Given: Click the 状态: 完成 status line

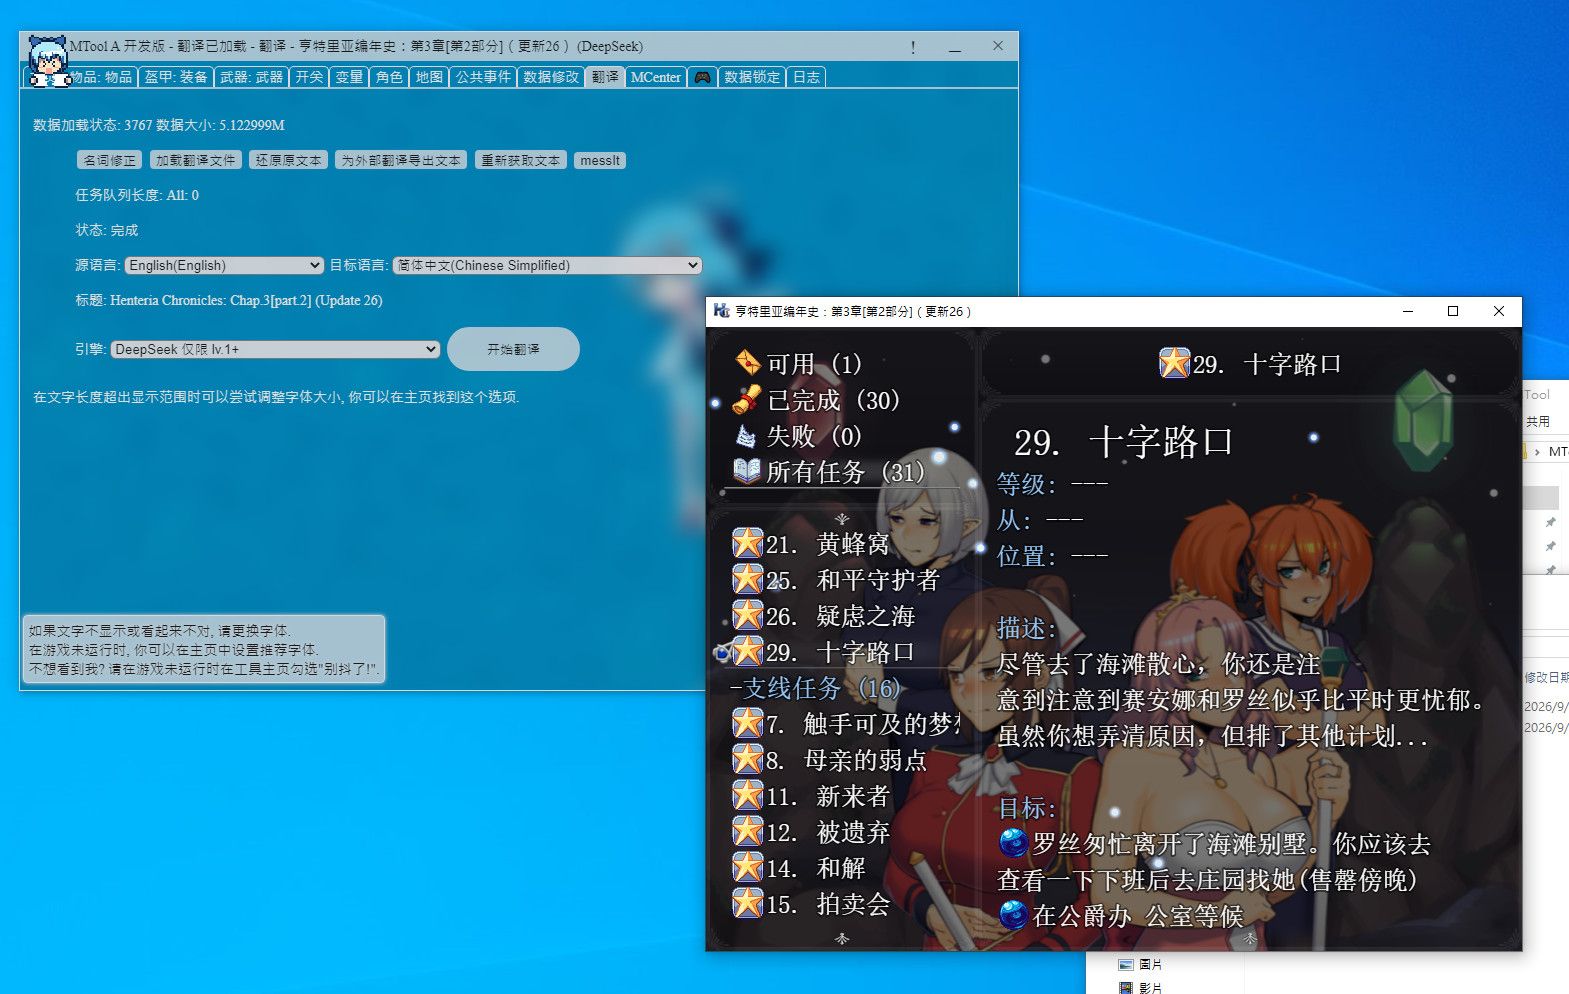Looking at the screenshot, I should click(x=107, y=230).
